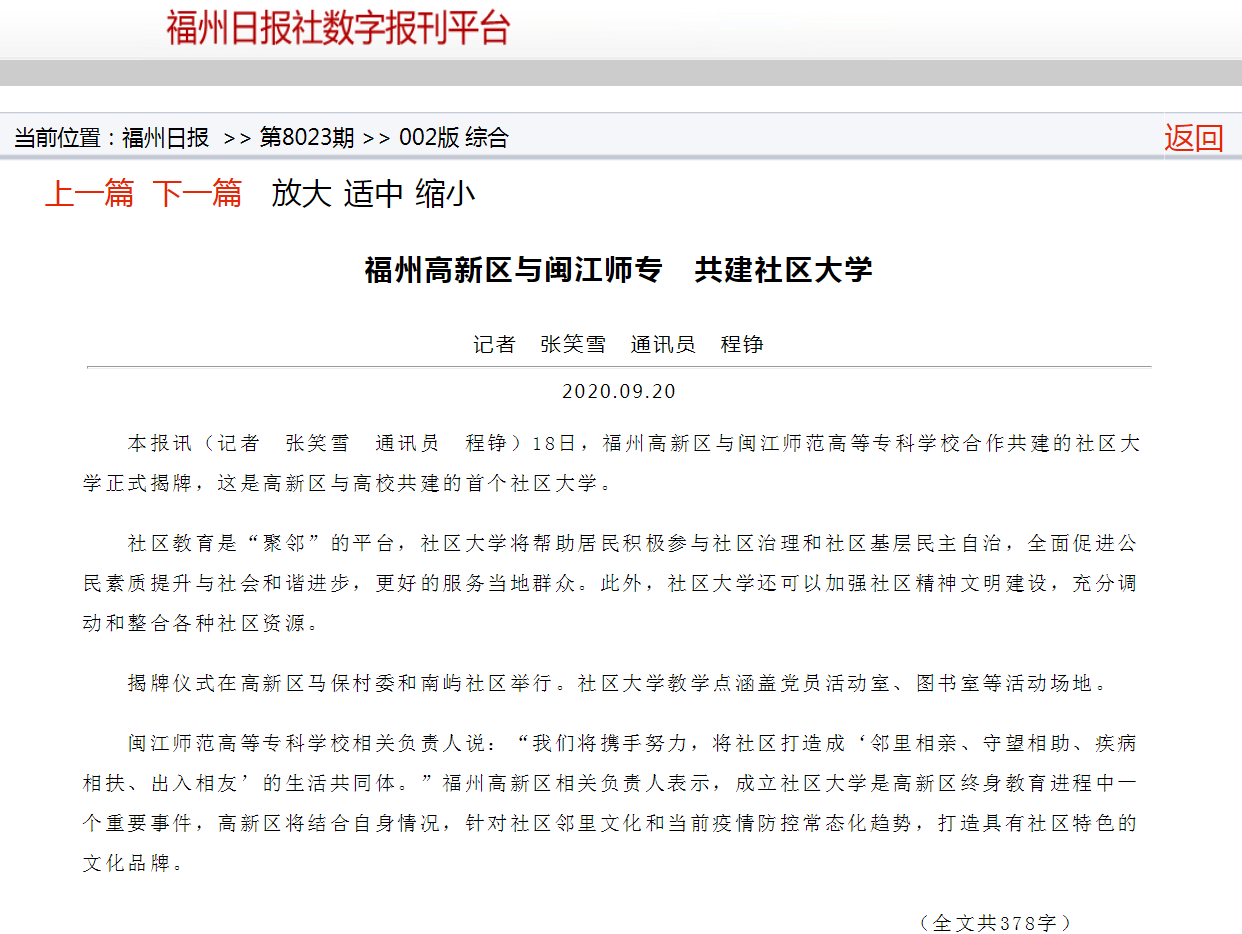Click the date 2020.09.20
1242x934 pixels.
pos(619,392)
